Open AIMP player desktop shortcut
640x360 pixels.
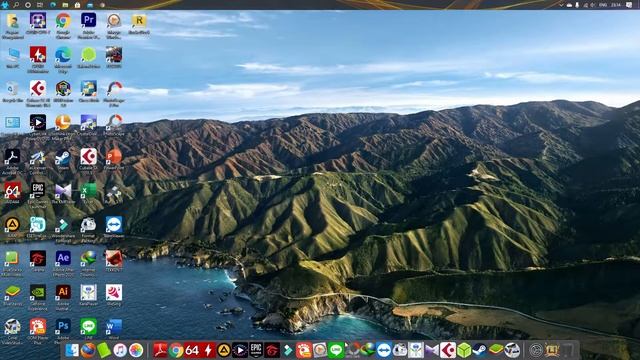pyautogui.click(x=12, y=224)
